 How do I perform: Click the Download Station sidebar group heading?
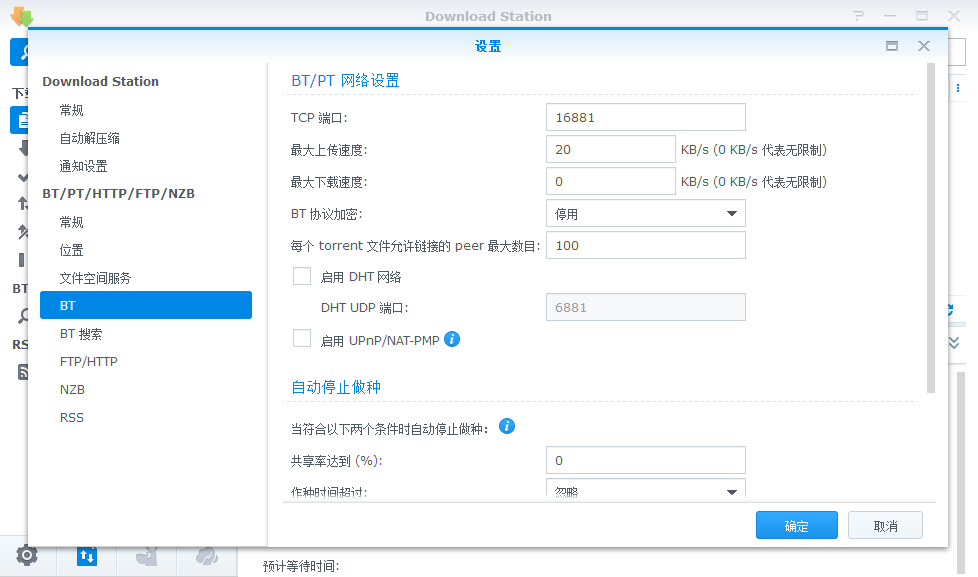coord(100,82)
